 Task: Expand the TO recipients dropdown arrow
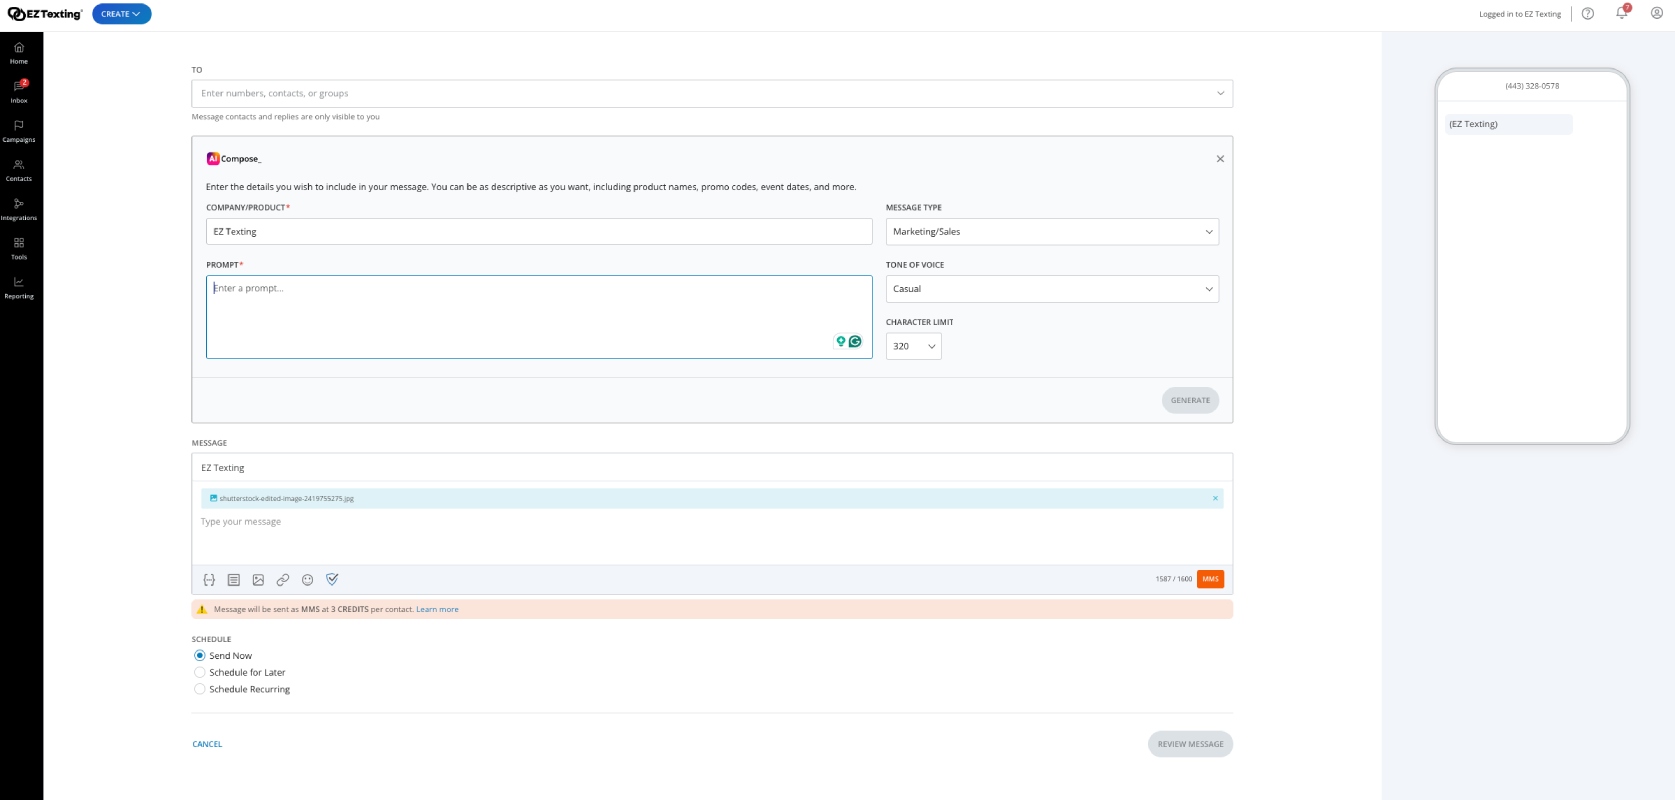[x=1220, y=94]
